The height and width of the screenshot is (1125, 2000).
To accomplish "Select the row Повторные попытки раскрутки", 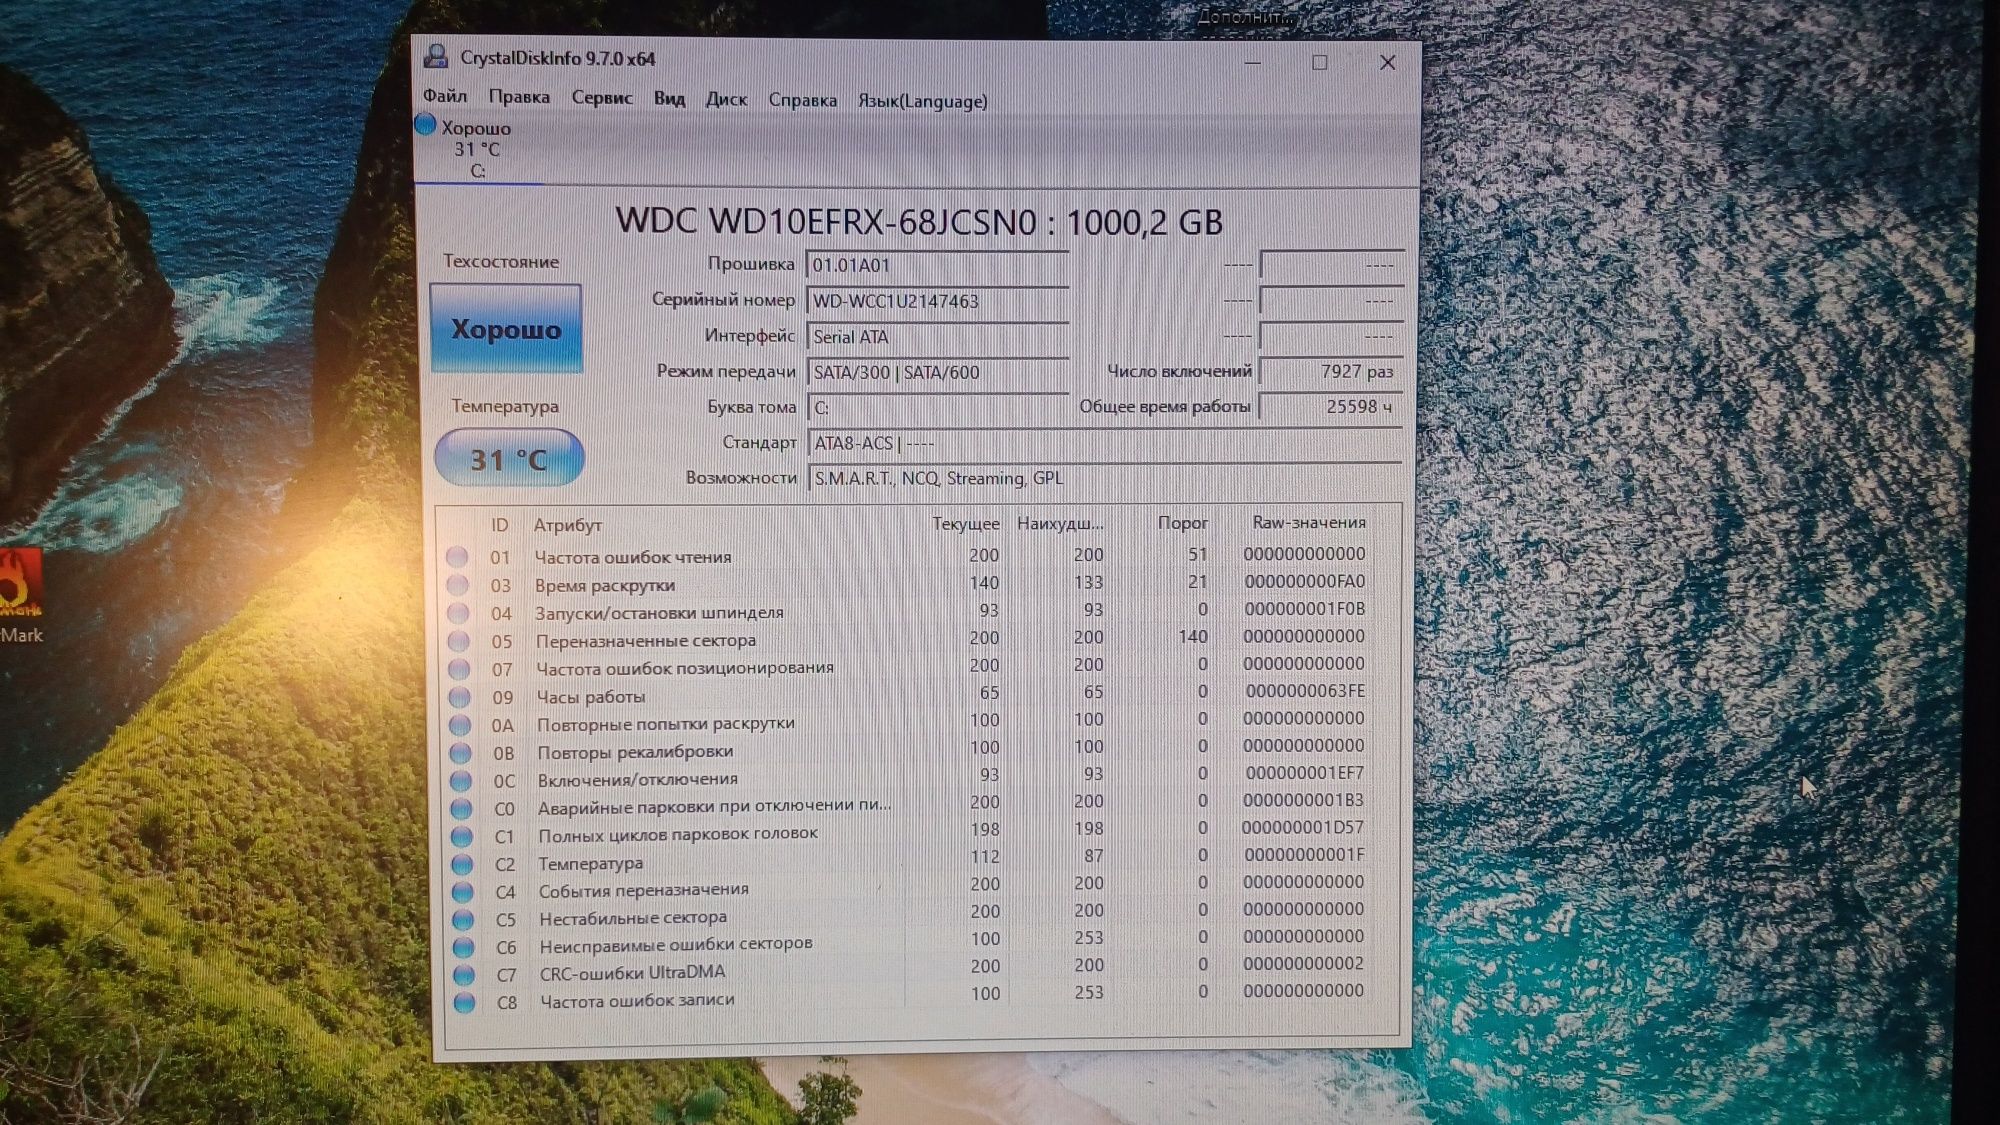I will click(905, 722).
